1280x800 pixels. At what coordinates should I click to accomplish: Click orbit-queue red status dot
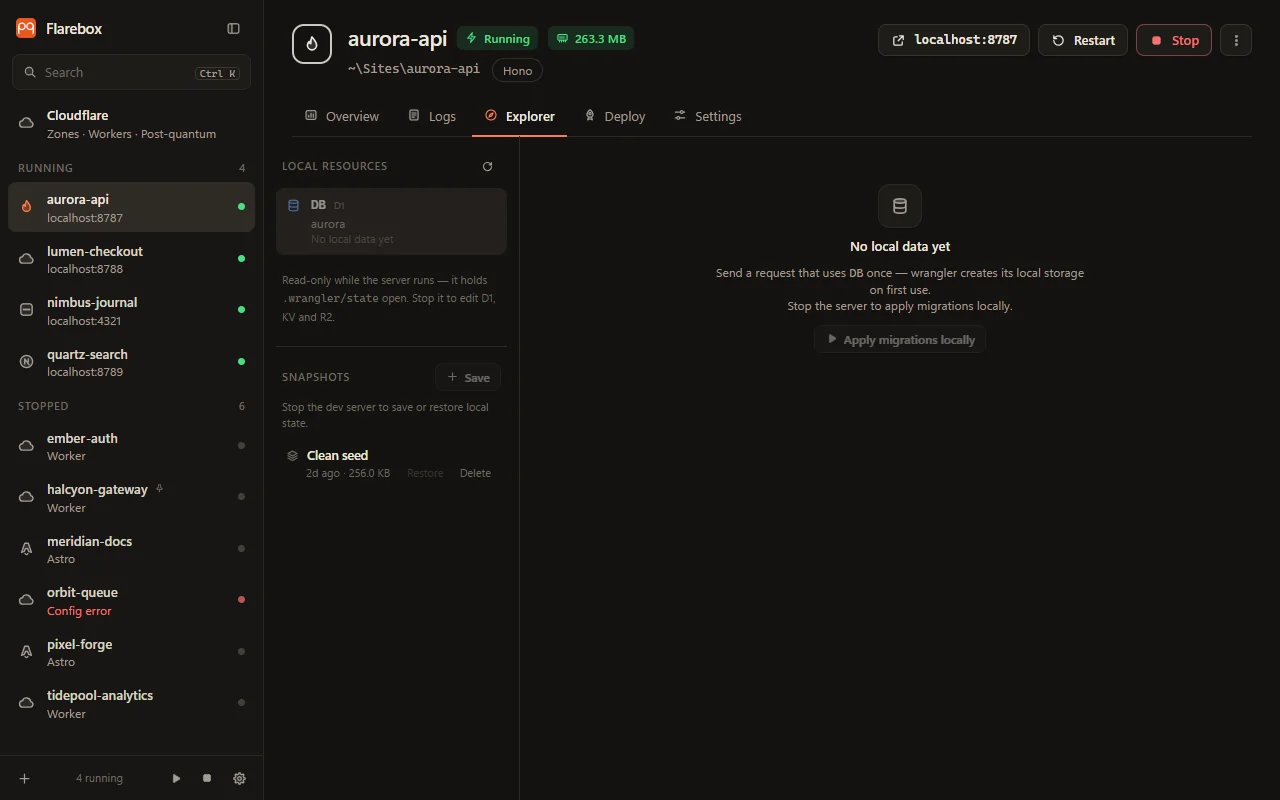[241, 600]
